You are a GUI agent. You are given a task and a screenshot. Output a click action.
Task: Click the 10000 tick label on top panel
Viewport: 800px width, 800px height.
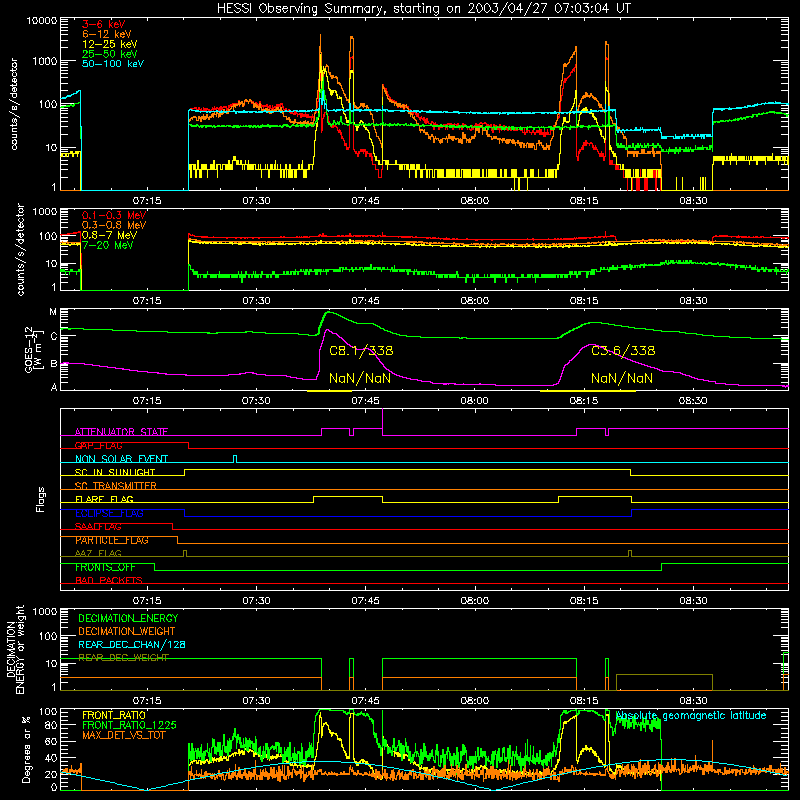pos(42,21)
